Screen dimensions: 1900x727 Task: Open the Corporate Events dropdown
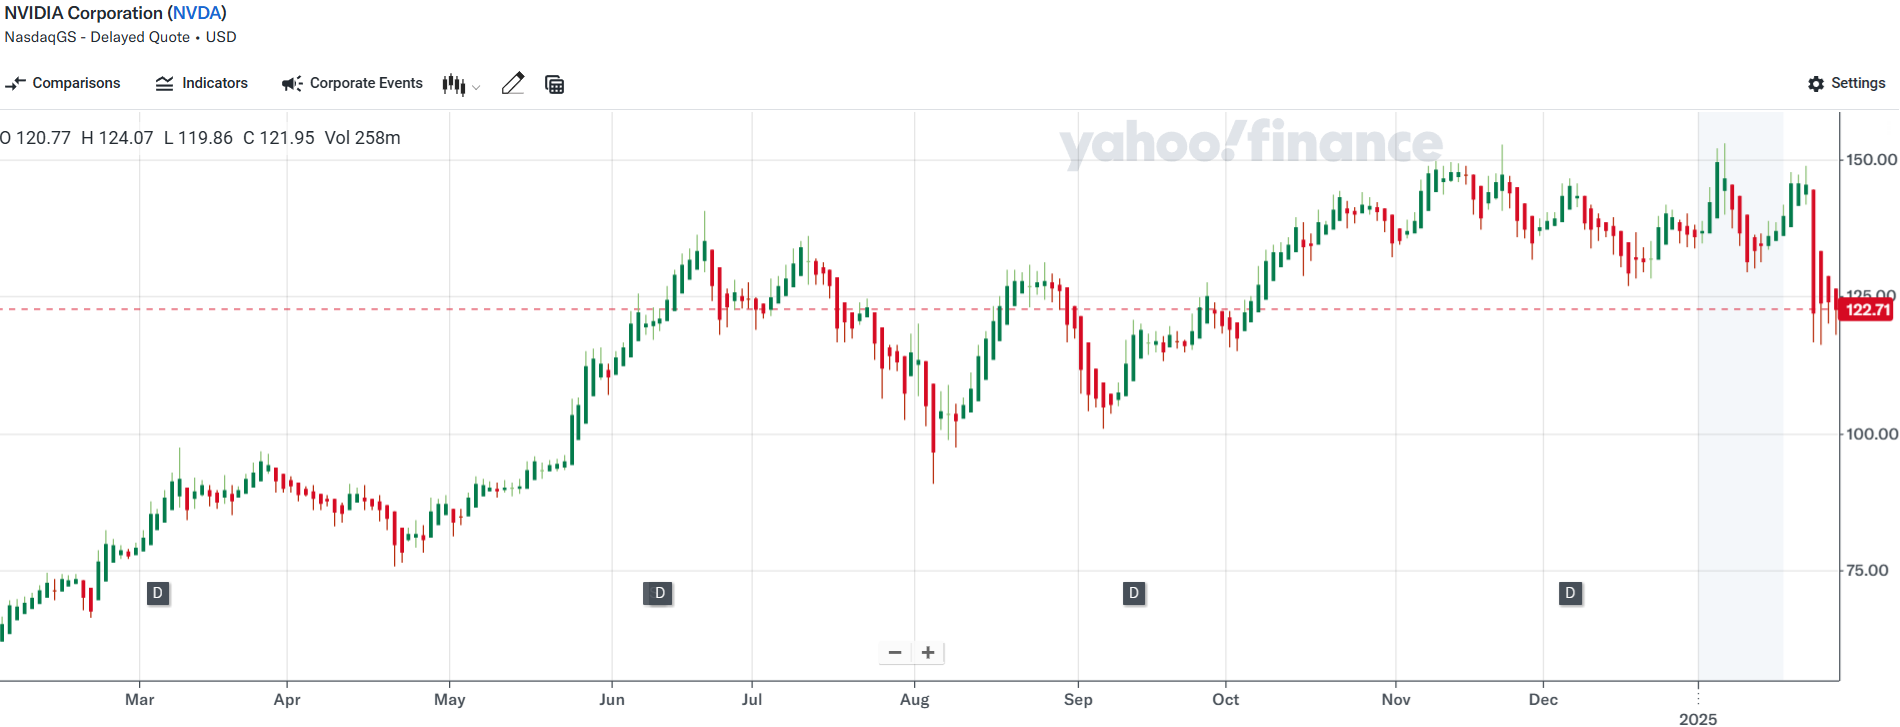point(353,84)
